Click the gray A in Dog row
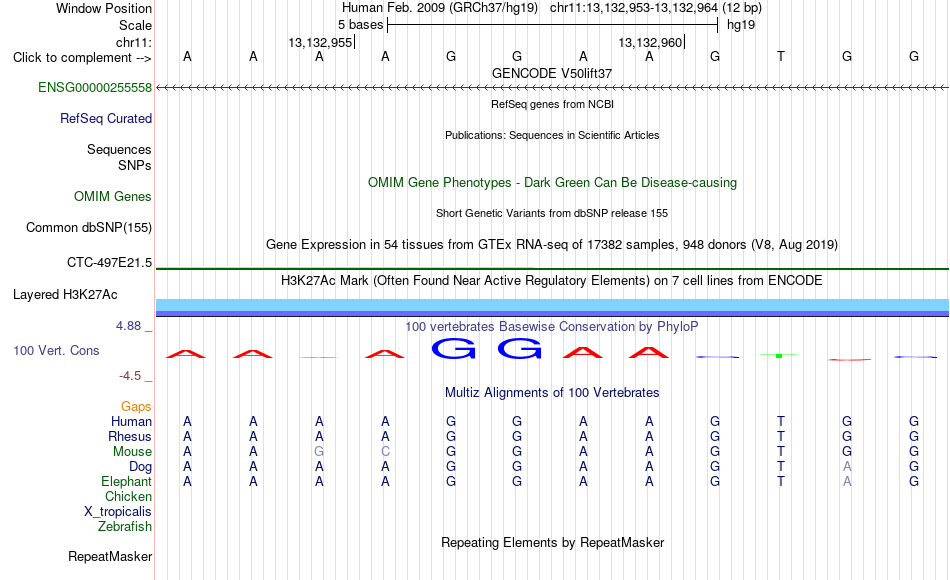The image size is (950, 580). (x=847, y=467)
